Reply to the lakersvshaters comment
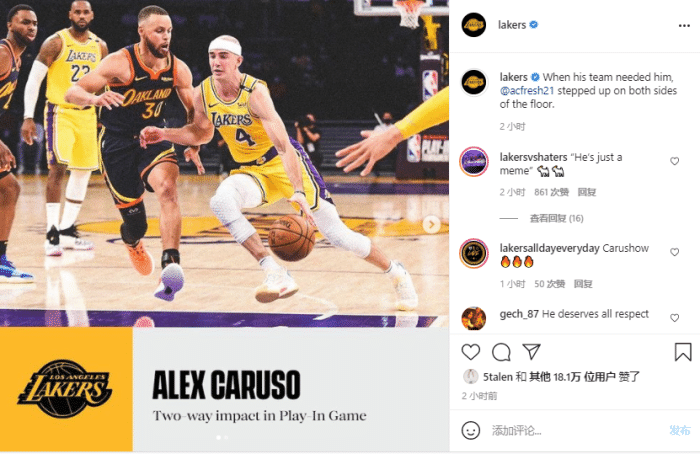 coord(587,192)
